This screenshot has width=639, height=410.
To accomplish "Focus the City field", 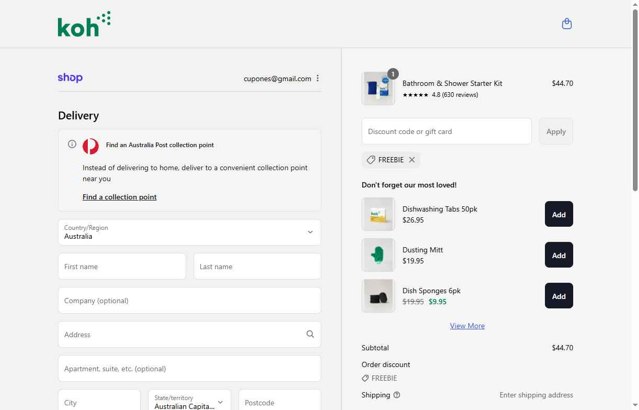I will tap(99, 401).
